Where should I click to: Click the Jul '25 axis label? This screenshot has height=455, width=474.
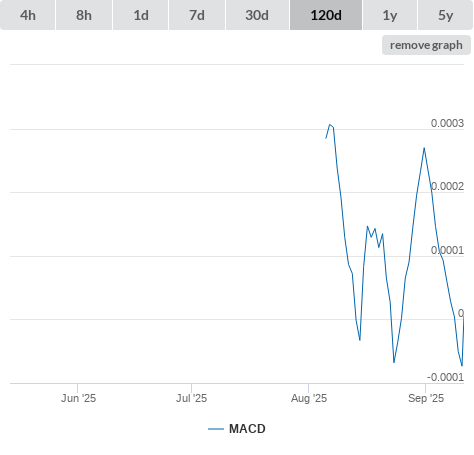(192, 398)
